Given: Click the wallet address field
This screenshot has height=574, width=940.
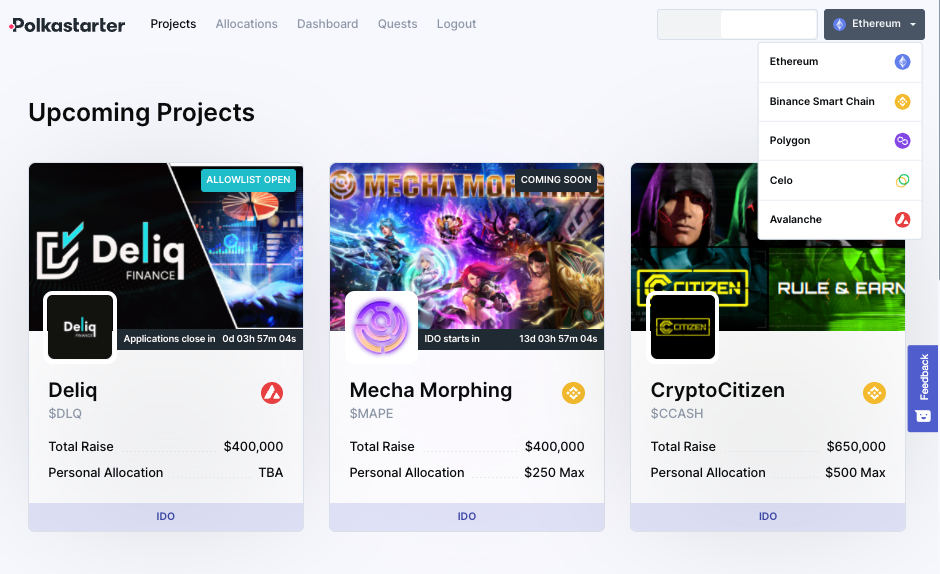Looking at the screenshot, I should (737, 25).
